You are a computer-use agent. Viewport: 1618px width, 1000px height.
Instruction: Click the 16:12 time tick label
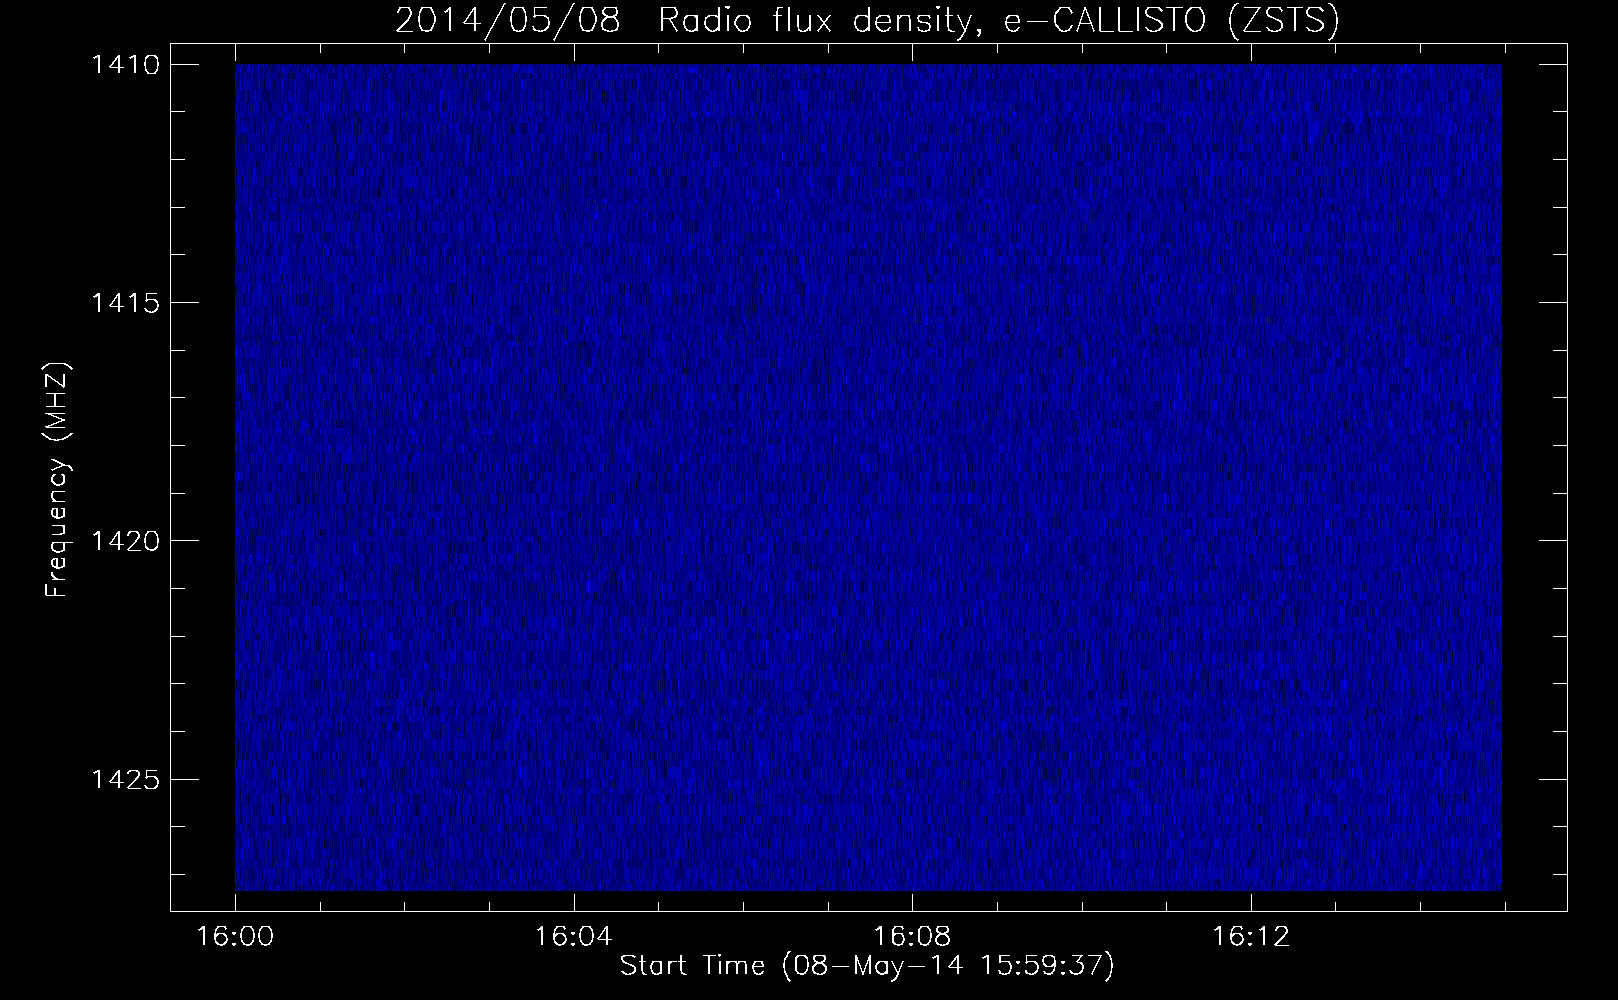point(1251,936)
